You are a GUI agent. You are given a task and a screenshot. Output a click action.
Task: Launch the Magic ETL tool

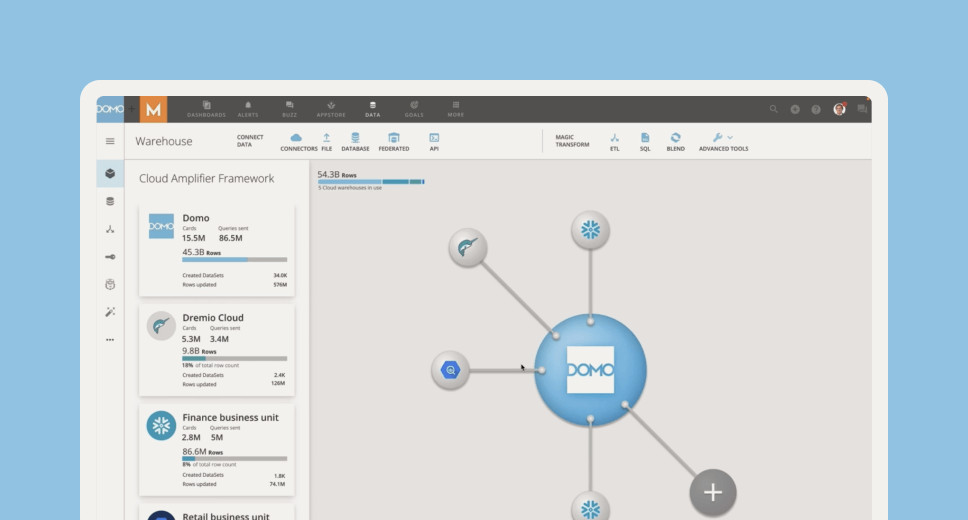(x=615, y=138)
